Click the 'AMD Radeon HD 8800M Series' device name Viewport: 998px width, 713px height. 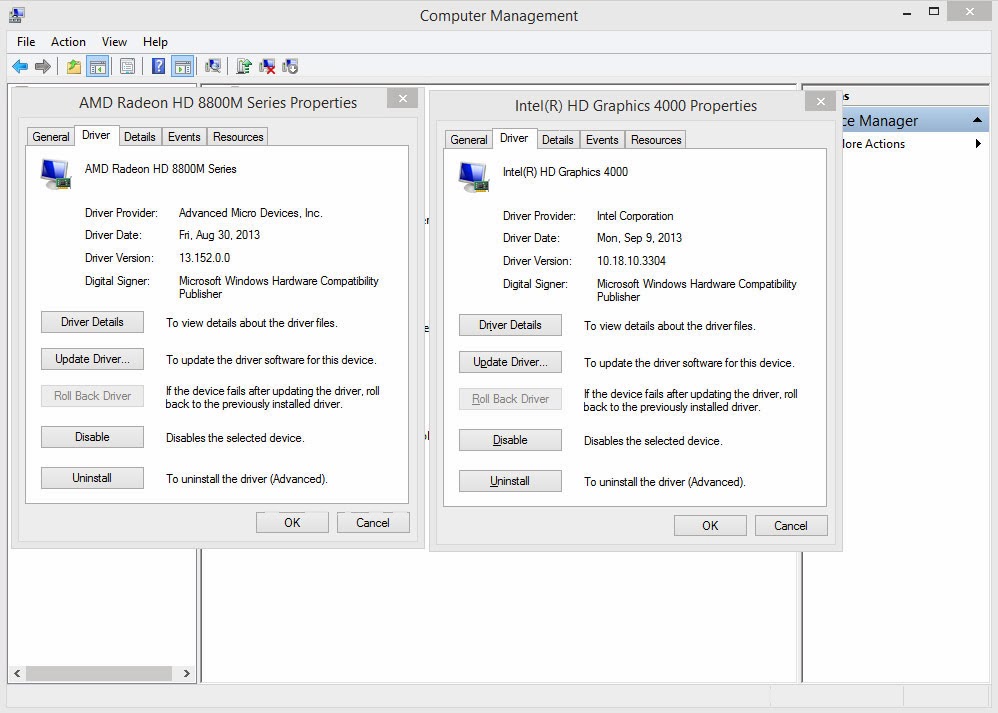click(x=160, y=169)
